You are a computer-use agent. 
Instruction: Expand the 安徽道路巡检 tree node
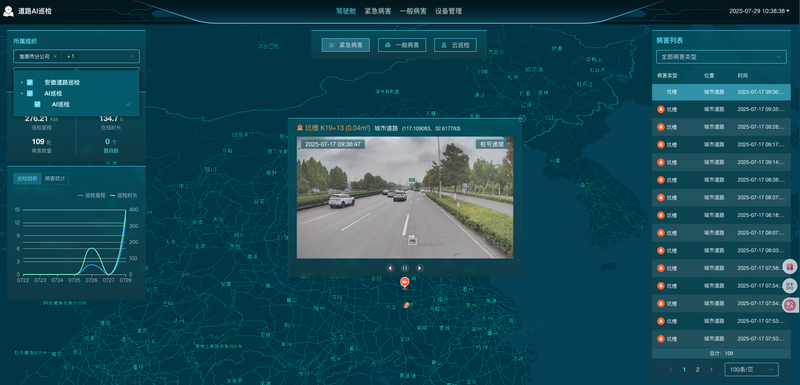(21, 82)
